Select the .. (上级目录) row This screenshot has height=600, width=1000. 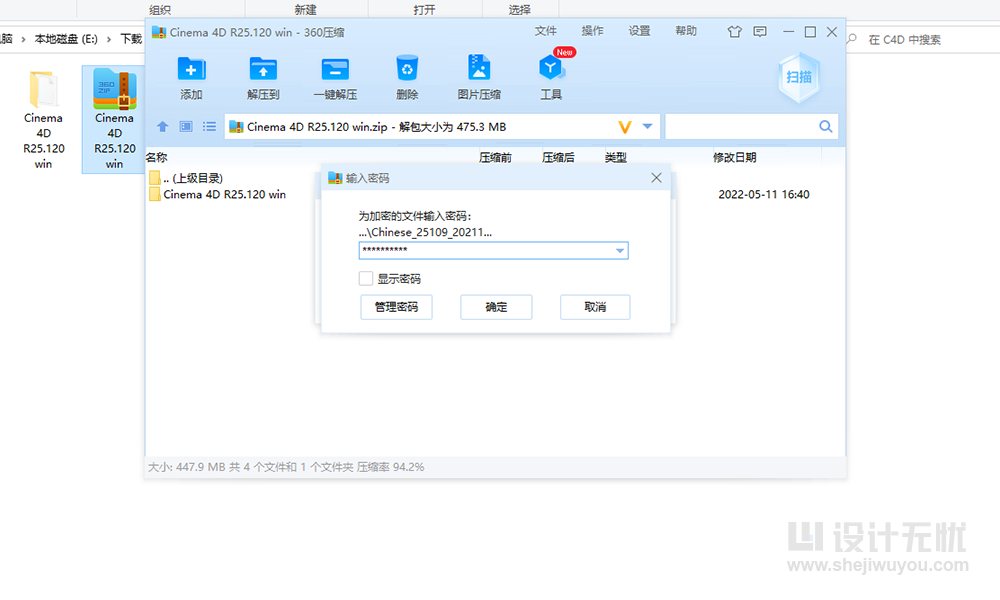[x=186, y=178]
